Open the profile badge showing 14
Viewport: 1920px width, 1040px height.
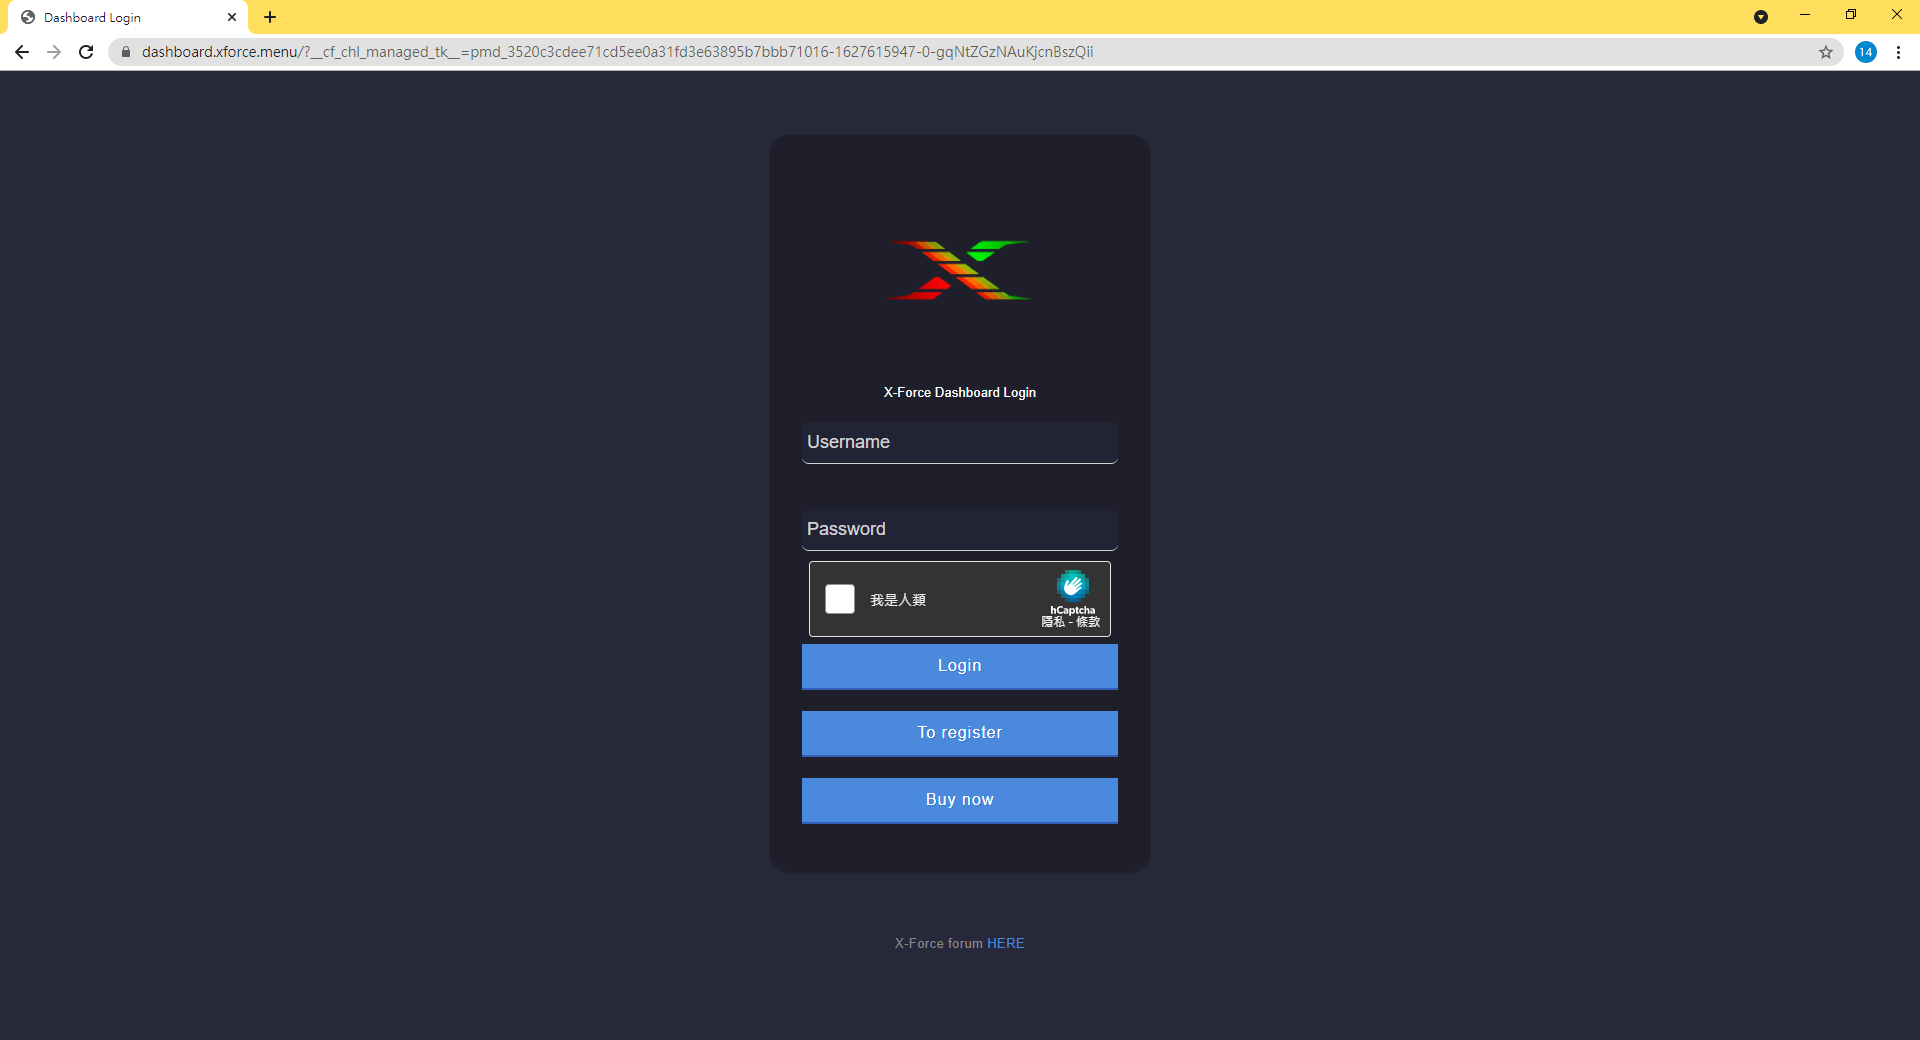(1866, 52)
